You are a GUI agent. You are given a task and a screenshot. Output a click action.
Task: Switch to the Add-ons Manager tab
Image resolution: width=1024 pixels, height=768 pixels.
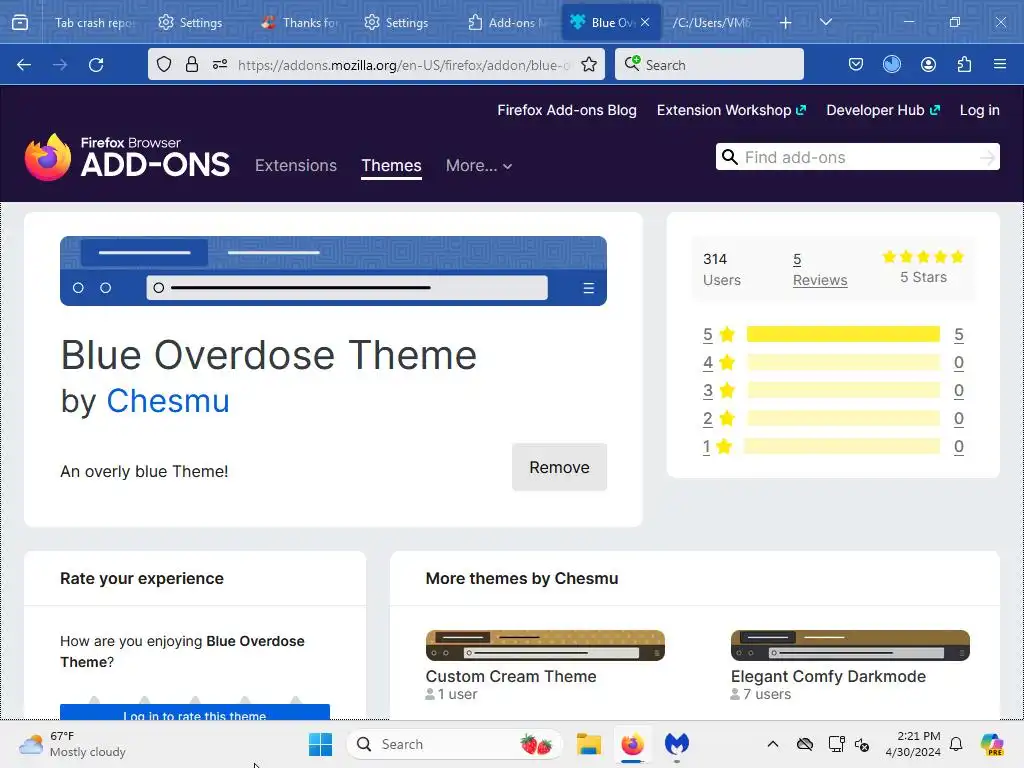[x=505, y=23]
